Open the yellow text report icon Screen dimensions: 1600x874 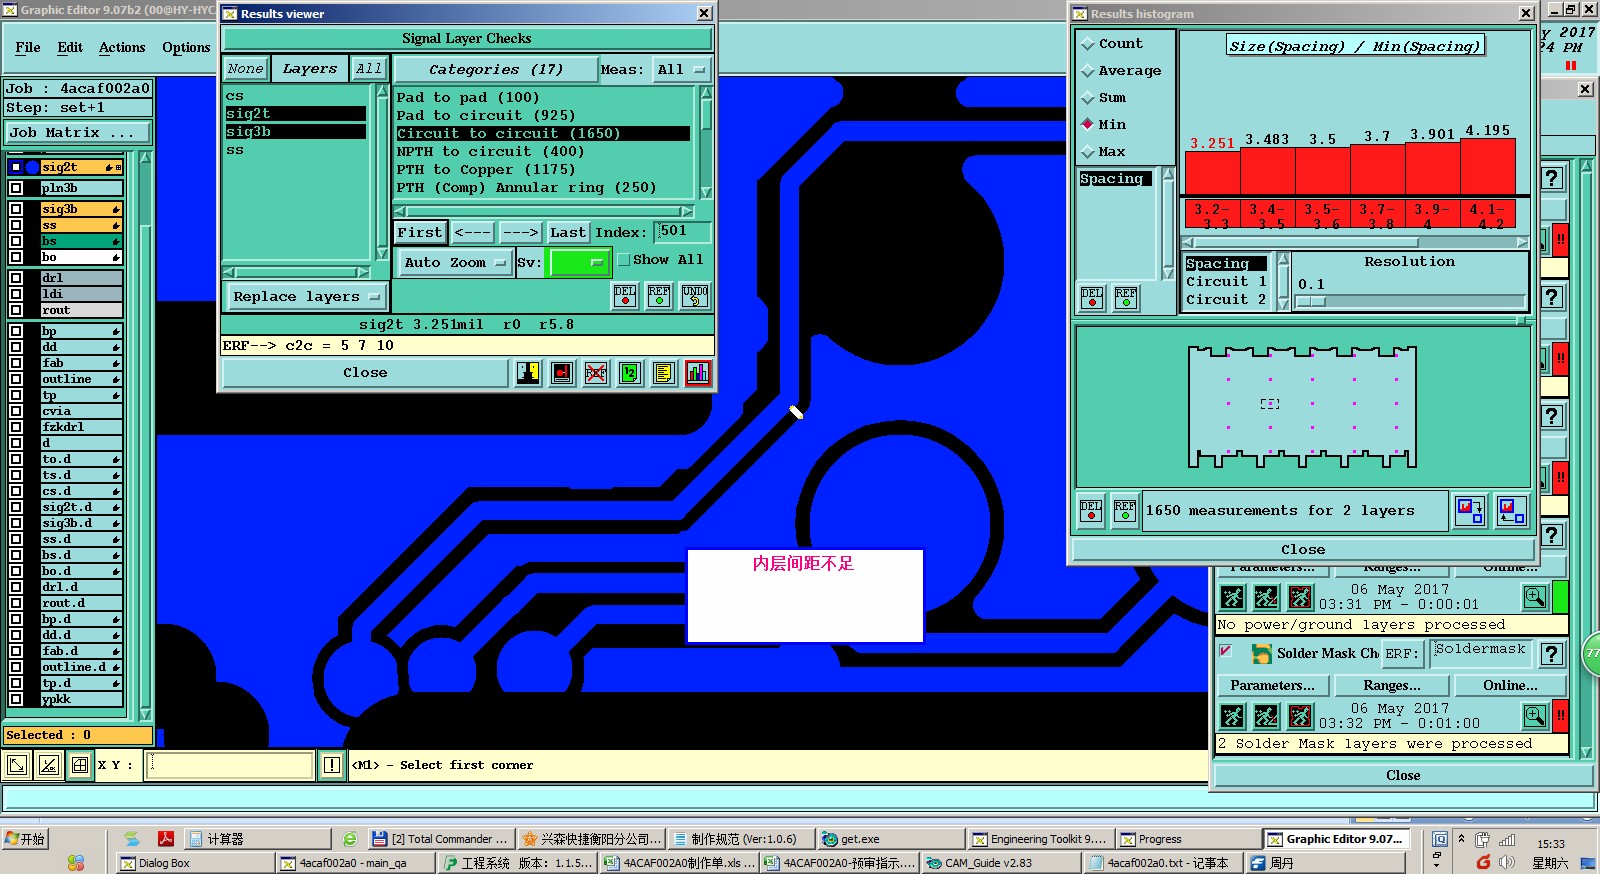[664, 373]
